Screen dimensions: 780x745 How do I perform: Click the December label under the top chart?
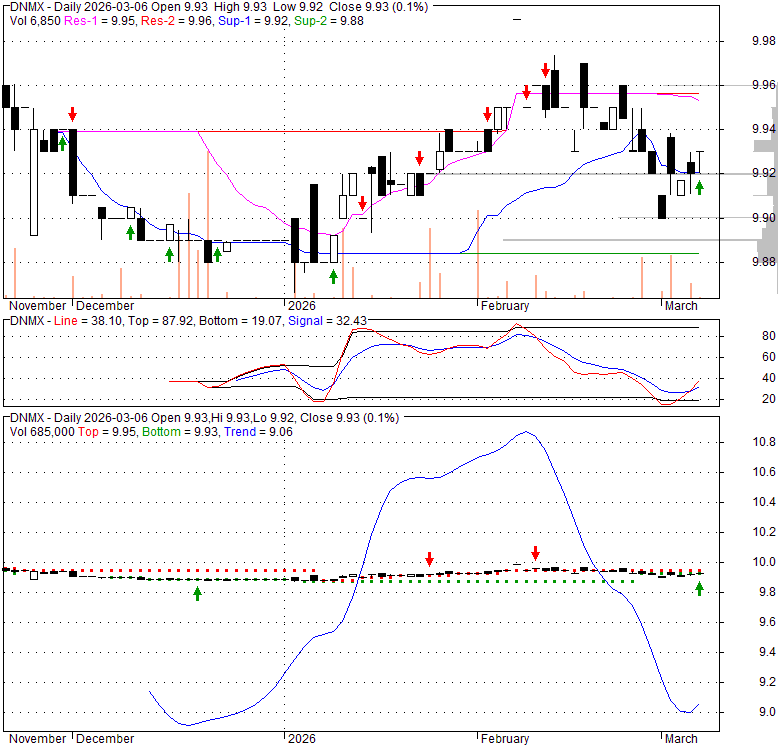point(105,305)
